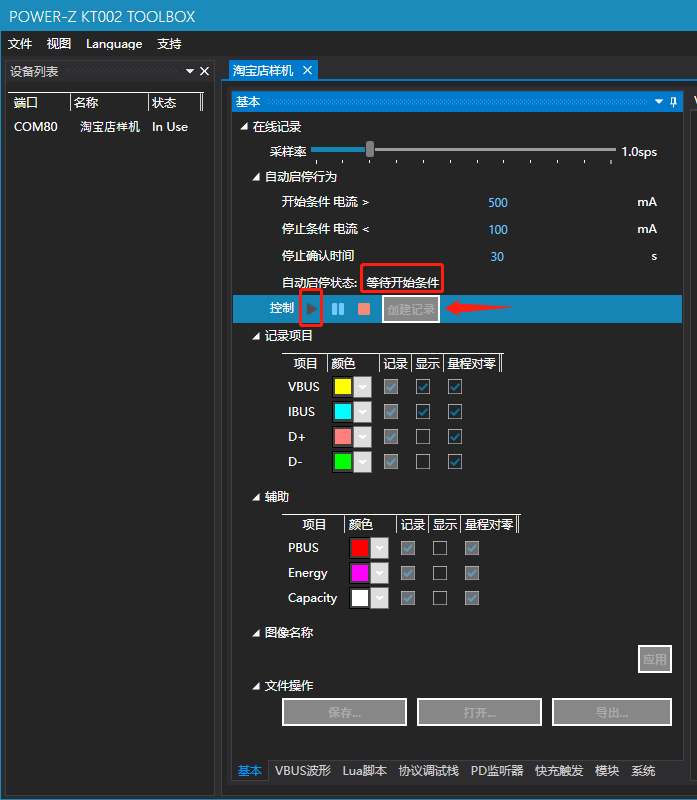Image resolution: width=697 pixels, height=800 pixels.
Task: Collapse the 记录项目 section
Action: [256, 336]
